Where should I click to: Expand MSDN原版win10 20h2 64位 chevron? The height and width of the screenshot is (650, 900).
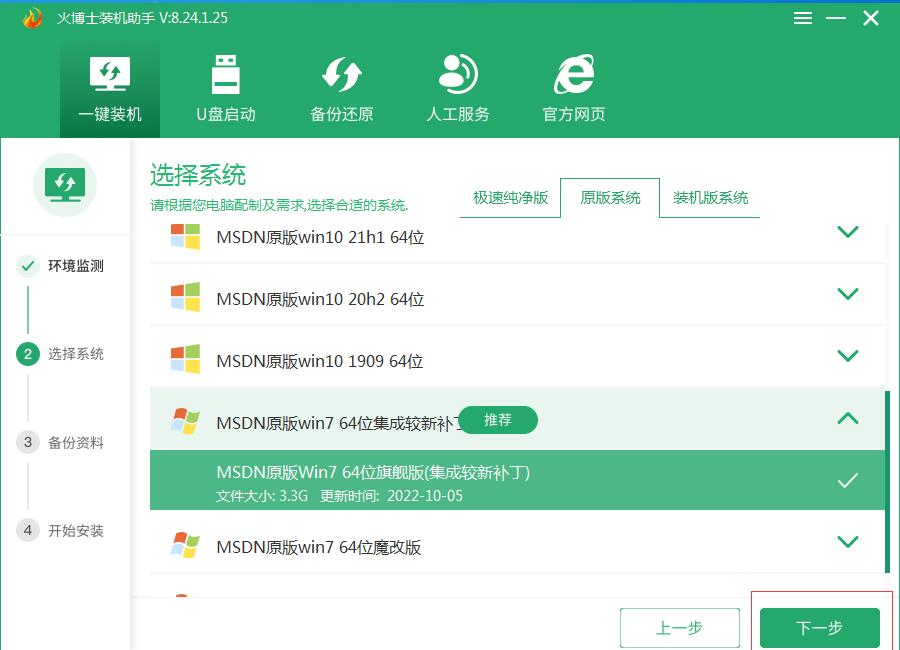(848, 294)
